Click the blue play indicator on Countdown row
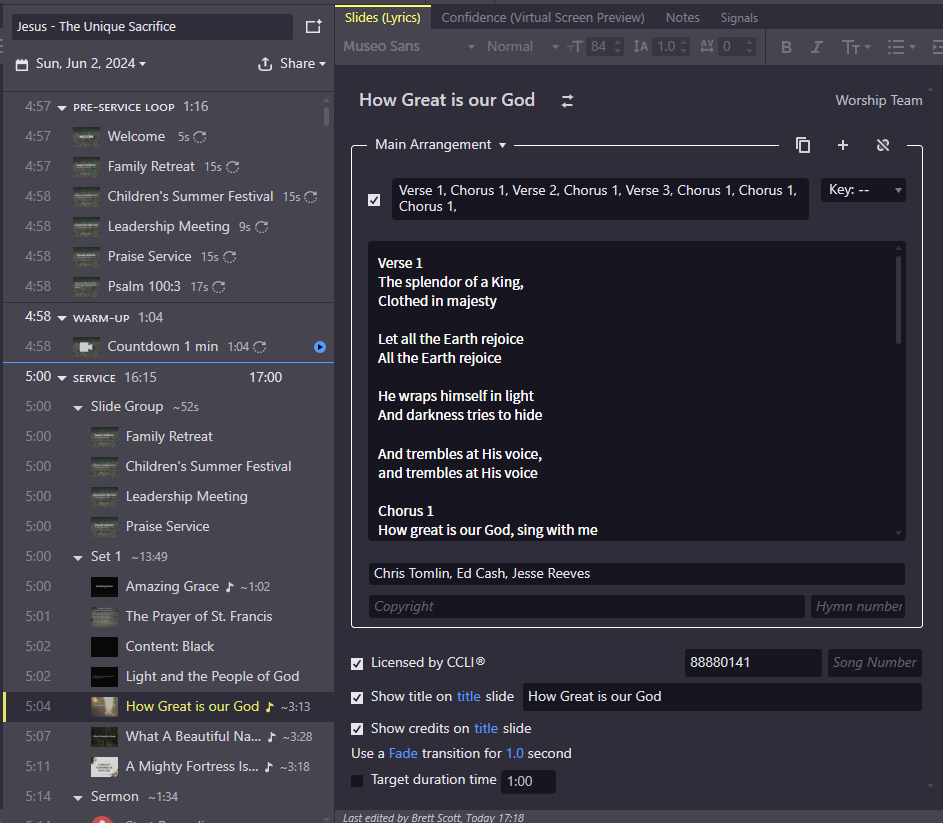 (x=320, y=347)
